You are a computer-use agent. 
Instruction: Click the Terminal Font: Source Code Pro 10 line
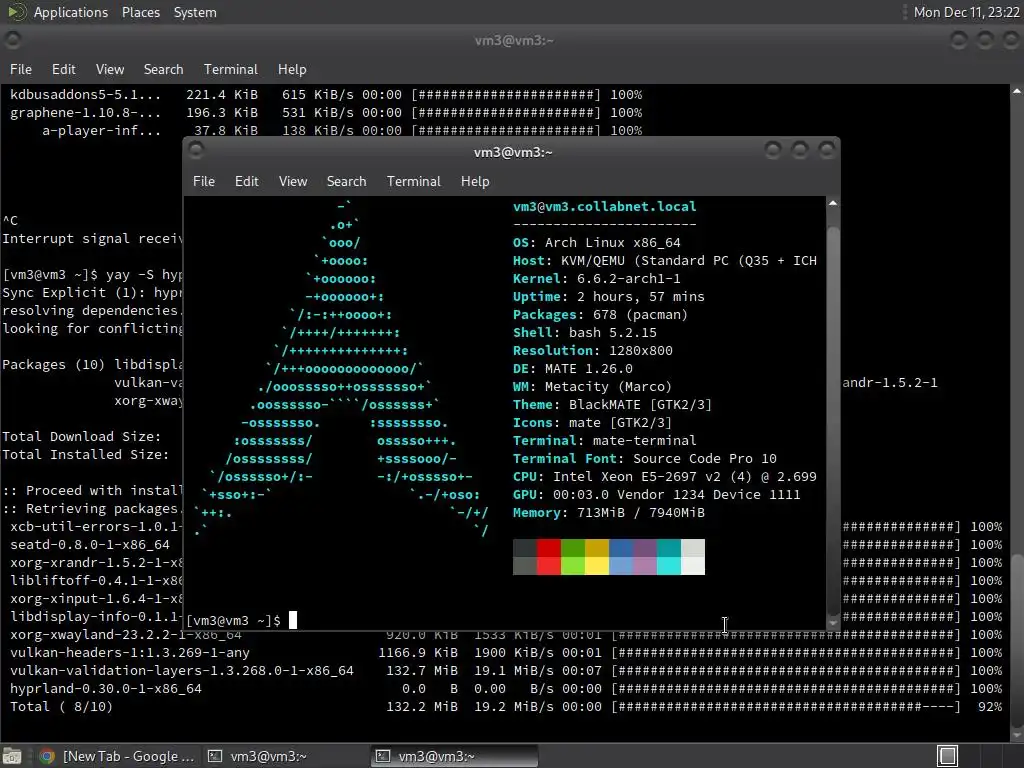(x=645, y=458)
